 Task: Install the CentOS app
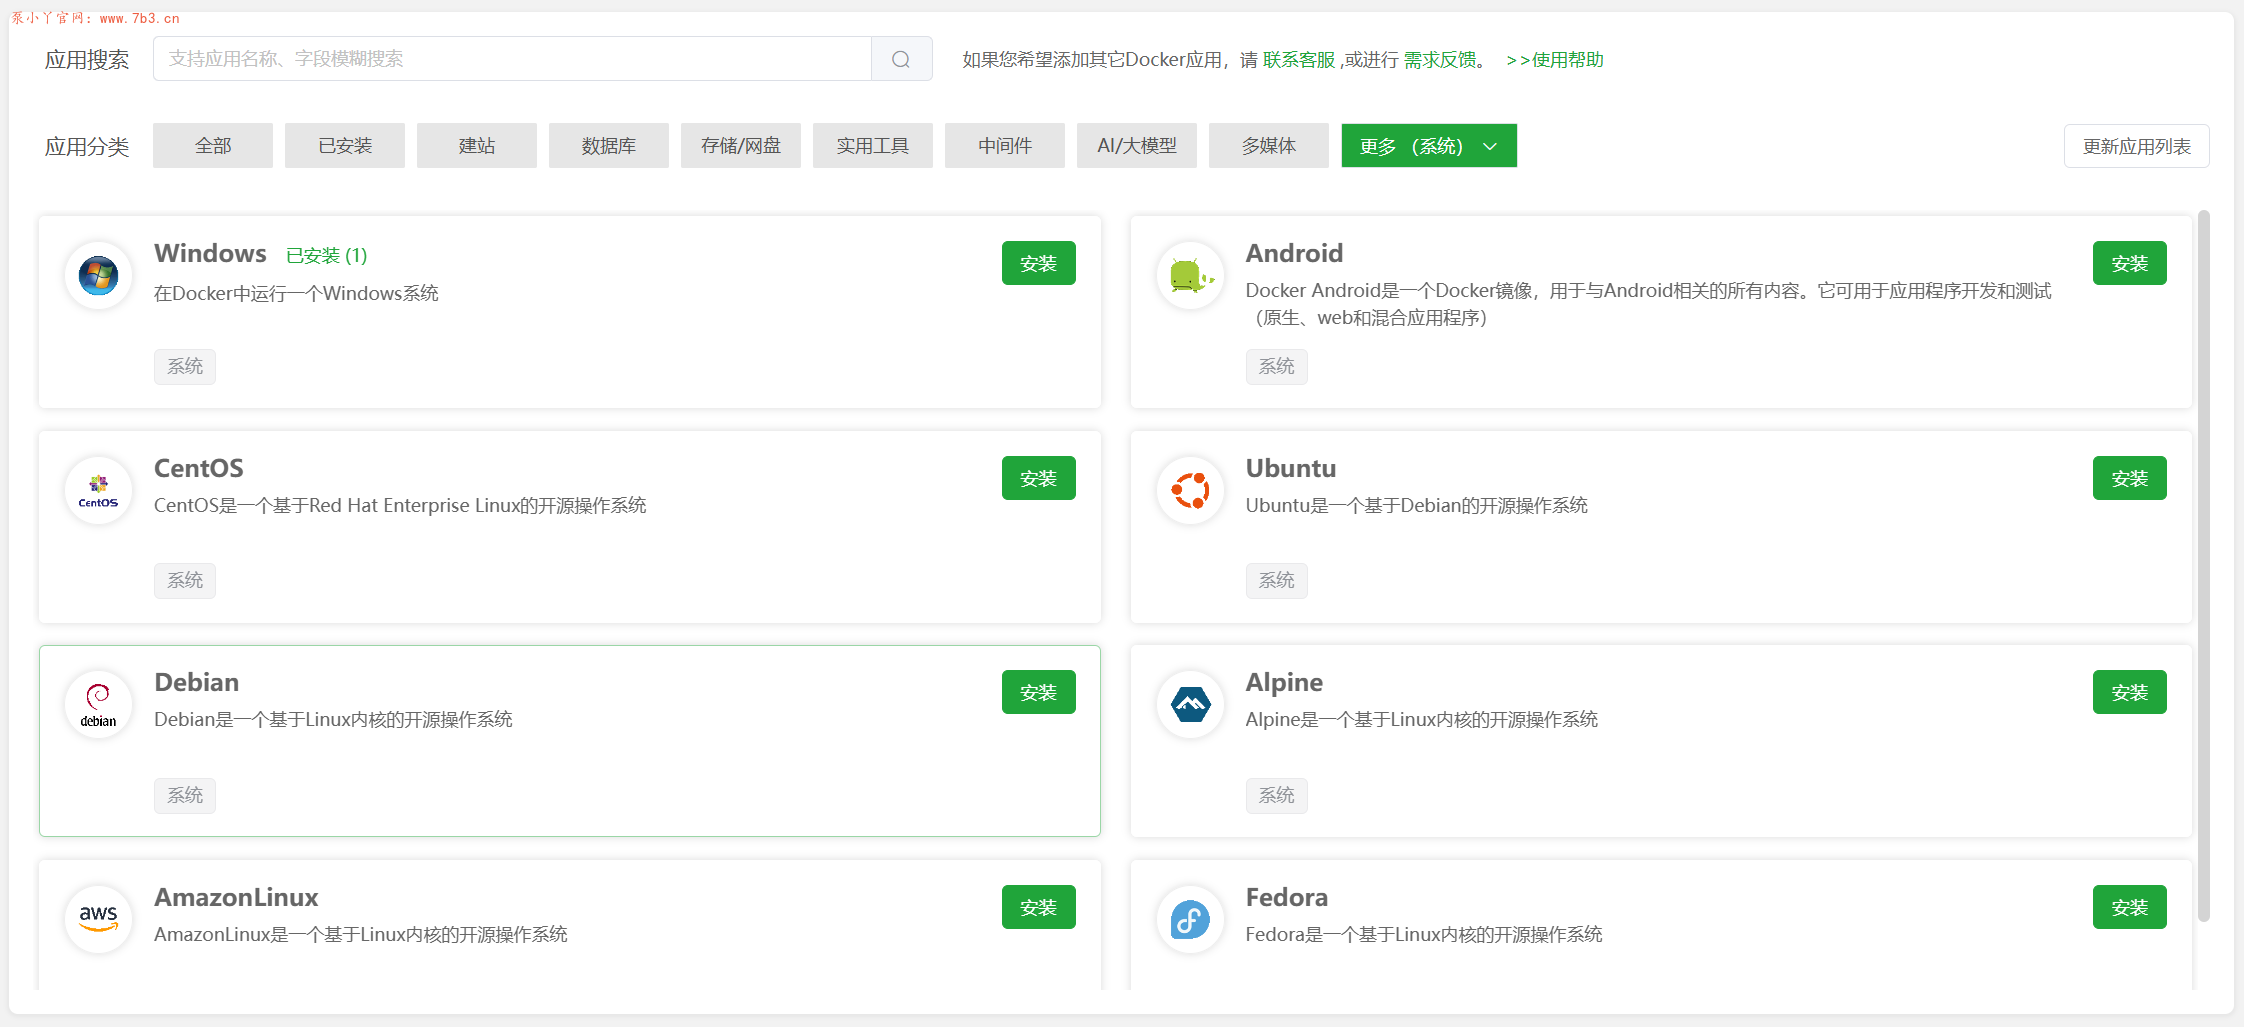click(x=1039, y=478)
